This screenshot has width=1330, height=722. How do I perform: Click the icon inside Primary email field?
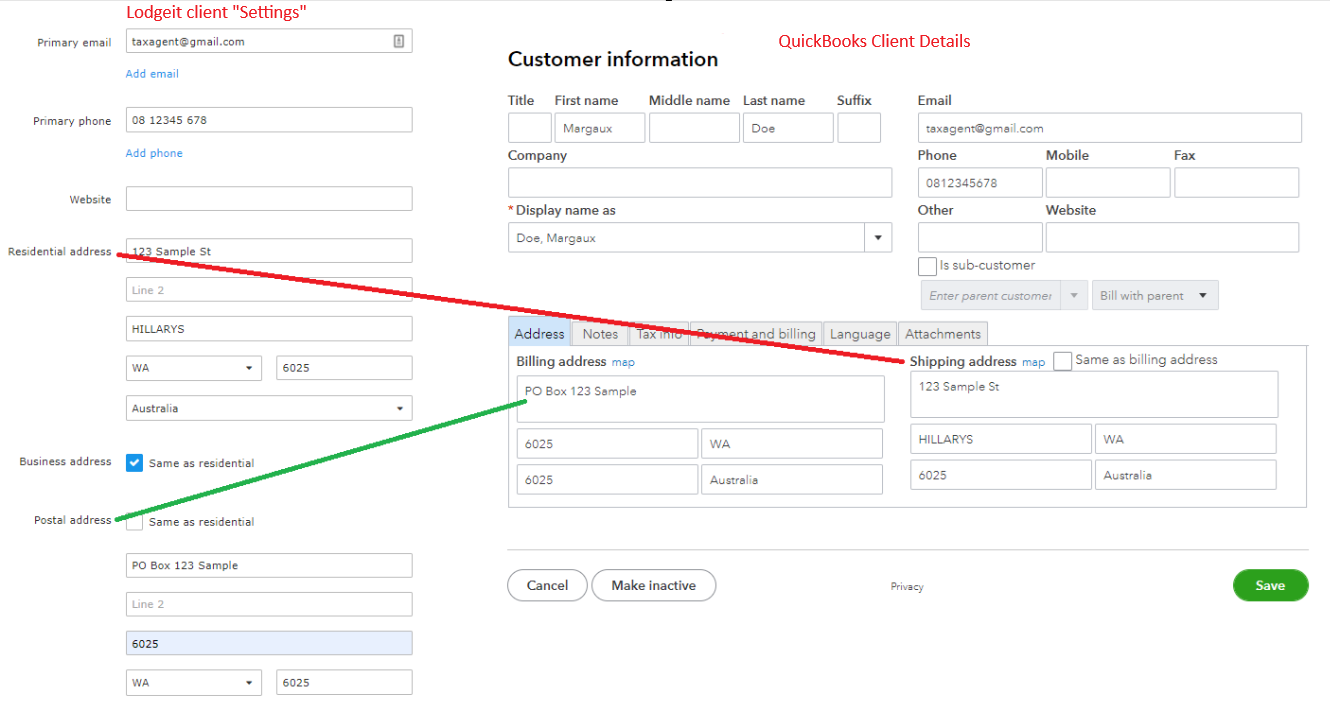[x=398, y=41]
